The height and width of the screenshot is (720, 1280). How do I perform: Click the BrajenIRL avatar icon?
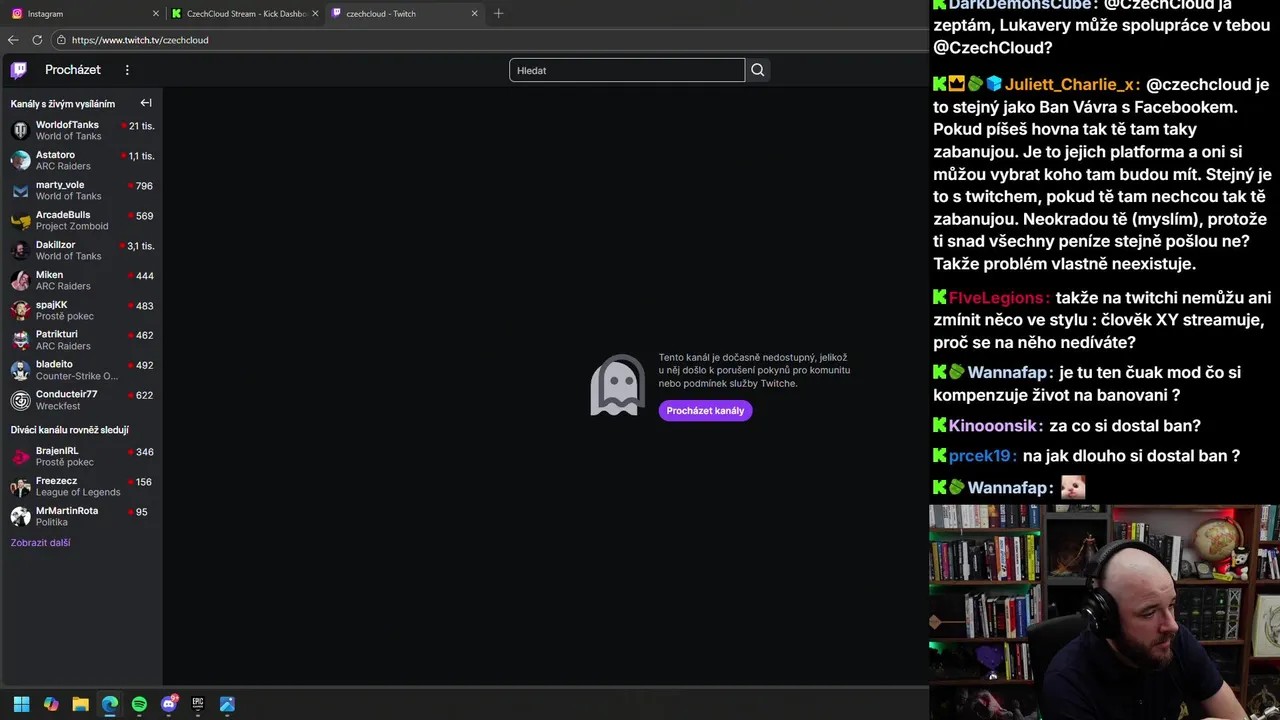[20, 457]
